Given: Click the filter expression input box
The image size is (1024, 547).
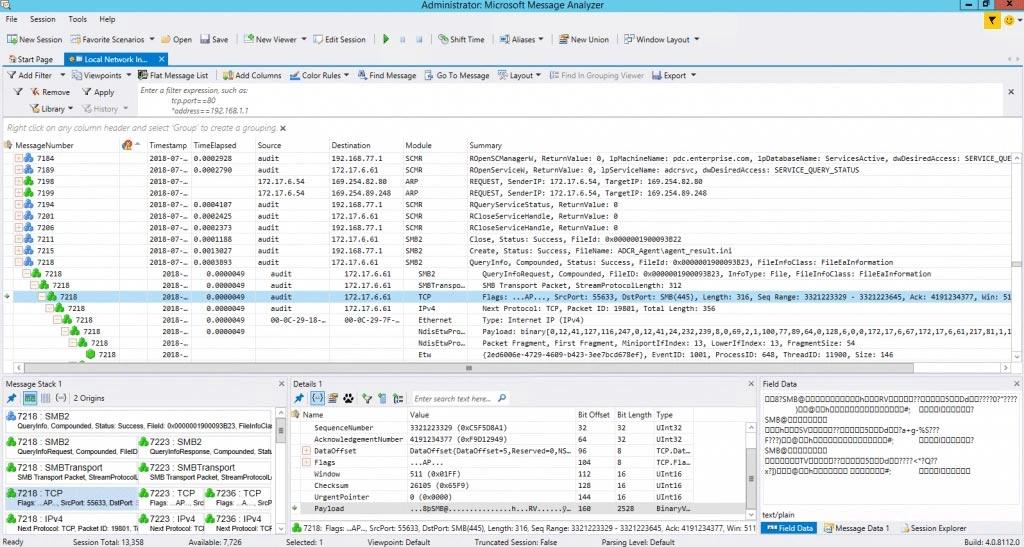Looking at the screenshot, I should click(568, 101).
